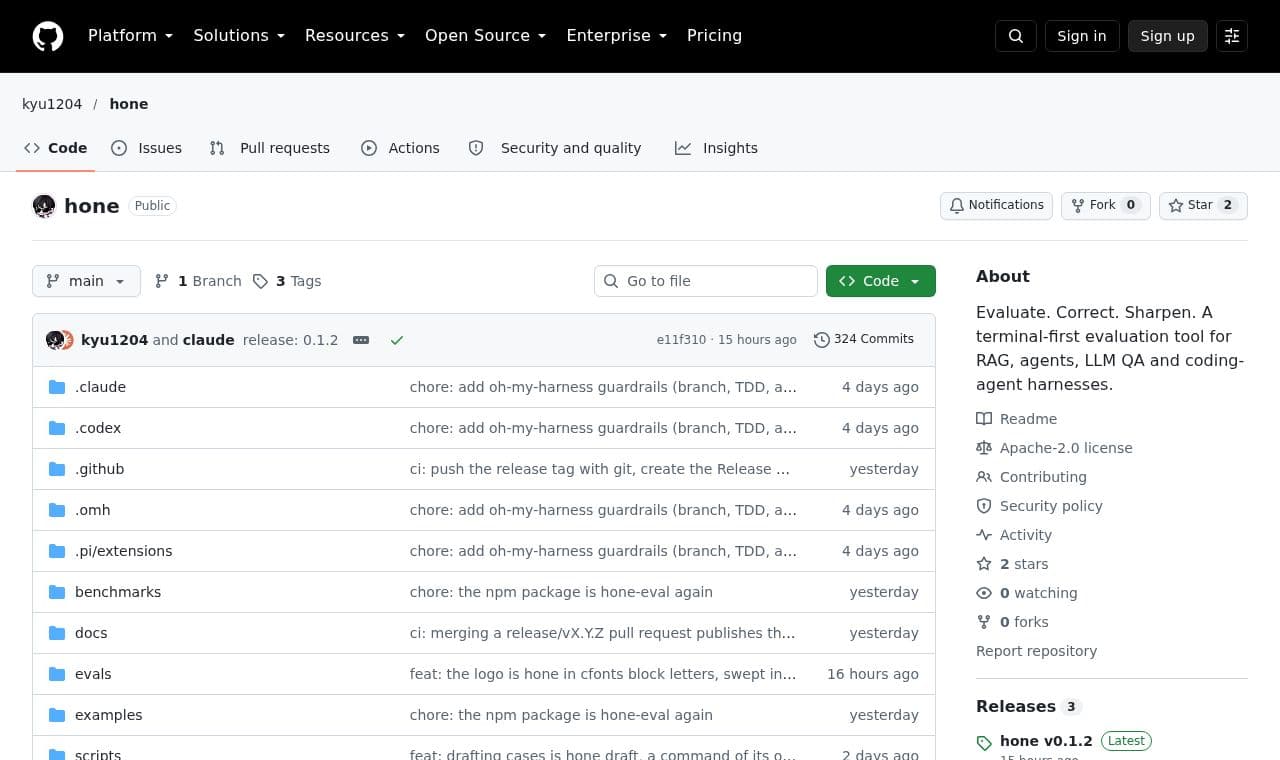Switch to the Pull requests tab
Image resolution: width=1280 pixels, height=760 pixels.
pos(270,148)
